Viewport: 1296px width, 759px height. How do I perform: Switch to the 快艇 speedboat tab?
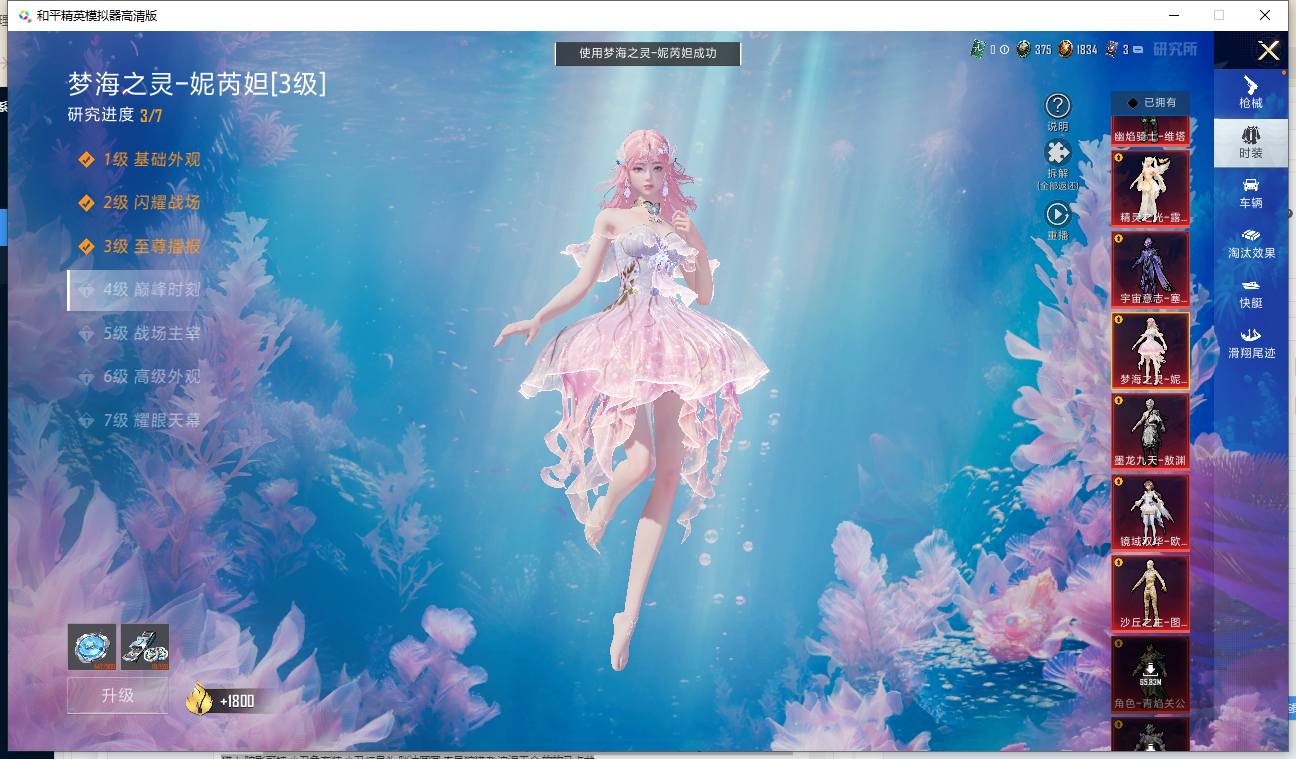pos(1250,293)
